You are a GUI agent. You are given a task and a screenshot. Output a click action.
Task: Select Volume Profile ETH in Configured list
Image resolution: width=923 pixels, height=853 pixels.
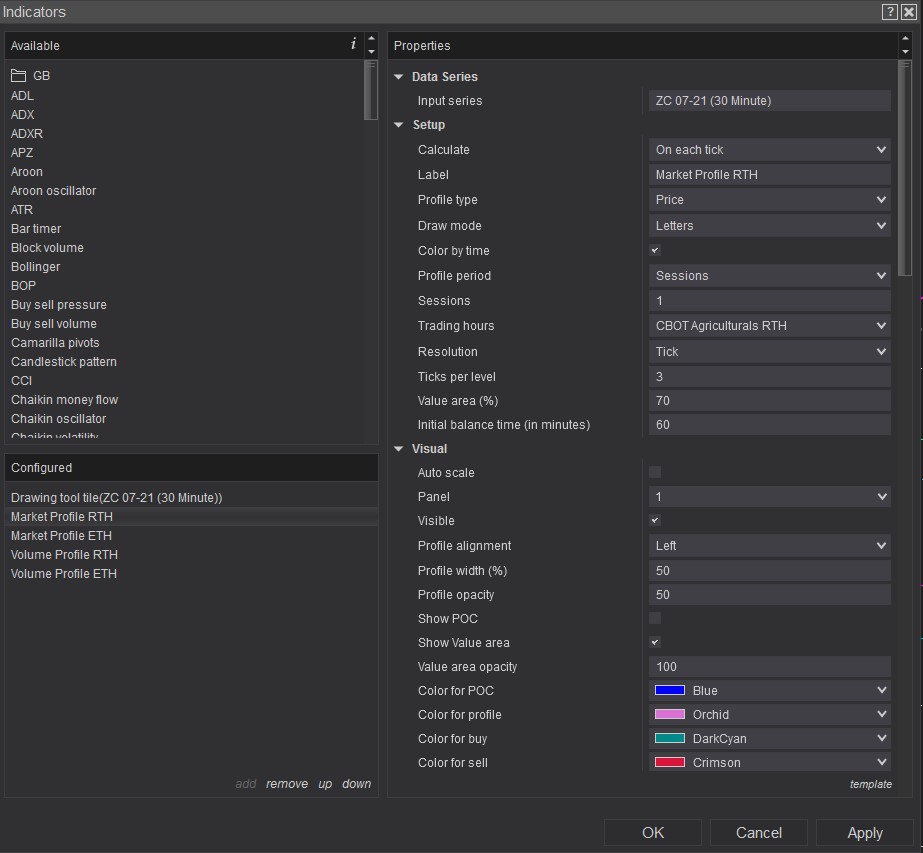click(64, 574)
